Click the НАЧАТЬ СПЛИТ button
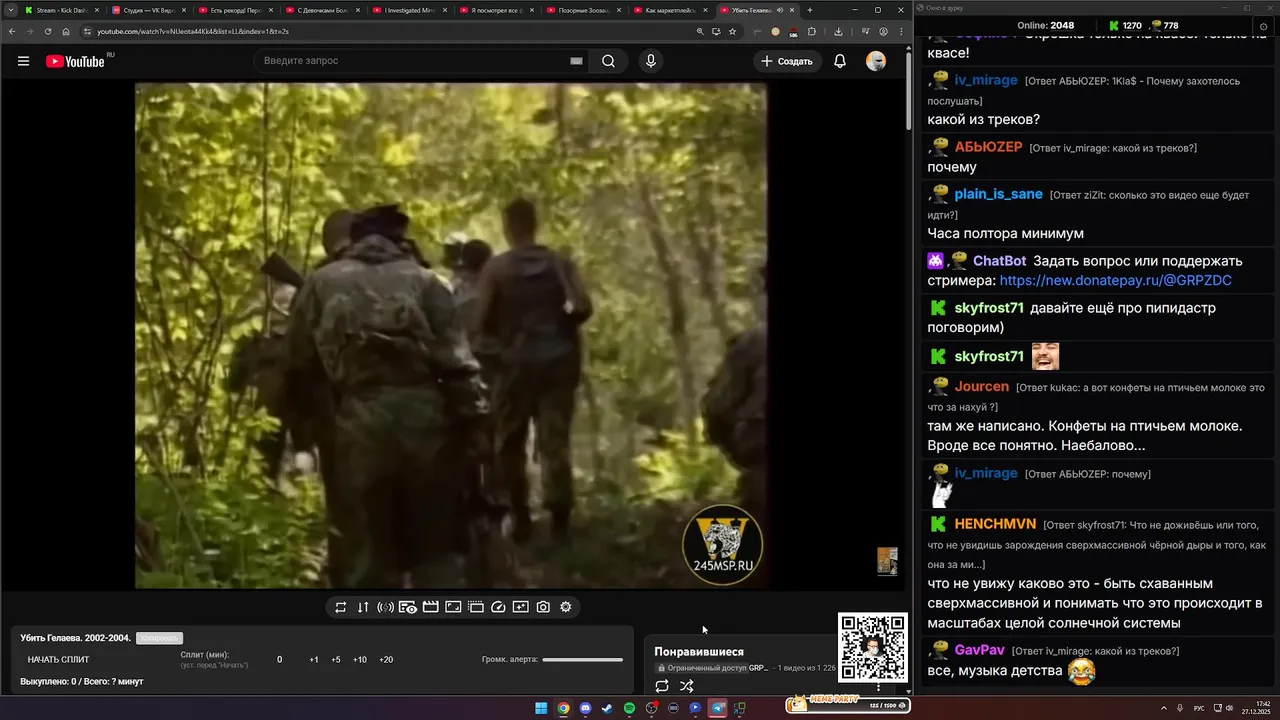Viewport: 1280px width, 720px height. click(58, 660)
